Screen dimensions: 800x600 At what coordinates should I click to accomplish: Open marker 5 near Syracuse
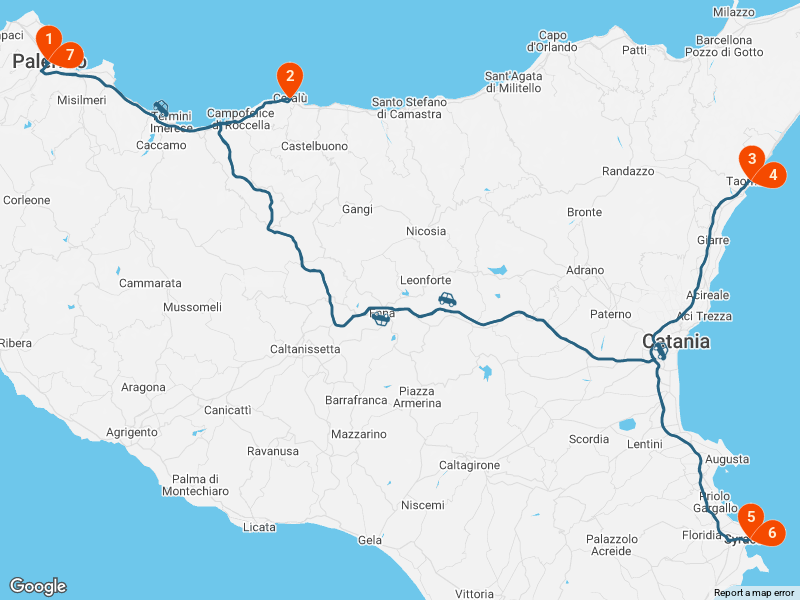coord(751,518)
